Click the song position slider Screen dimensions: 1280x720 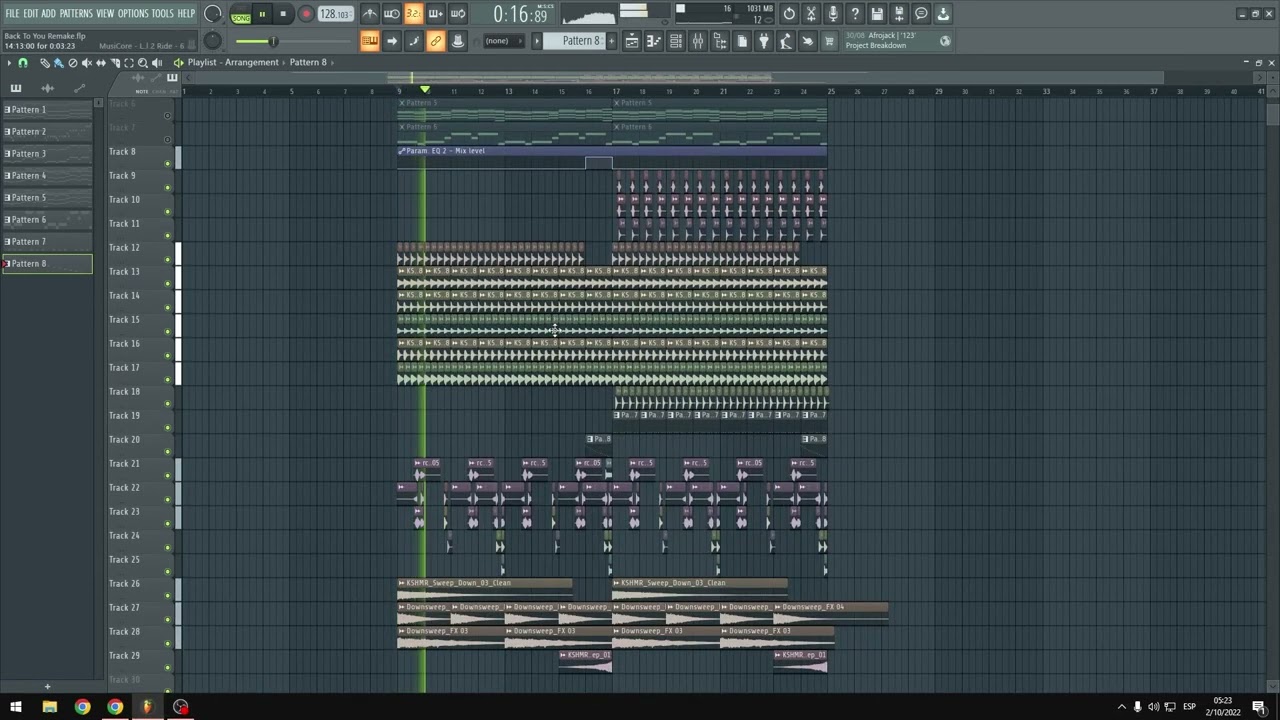pyautogui.click(x=294, y=41)
